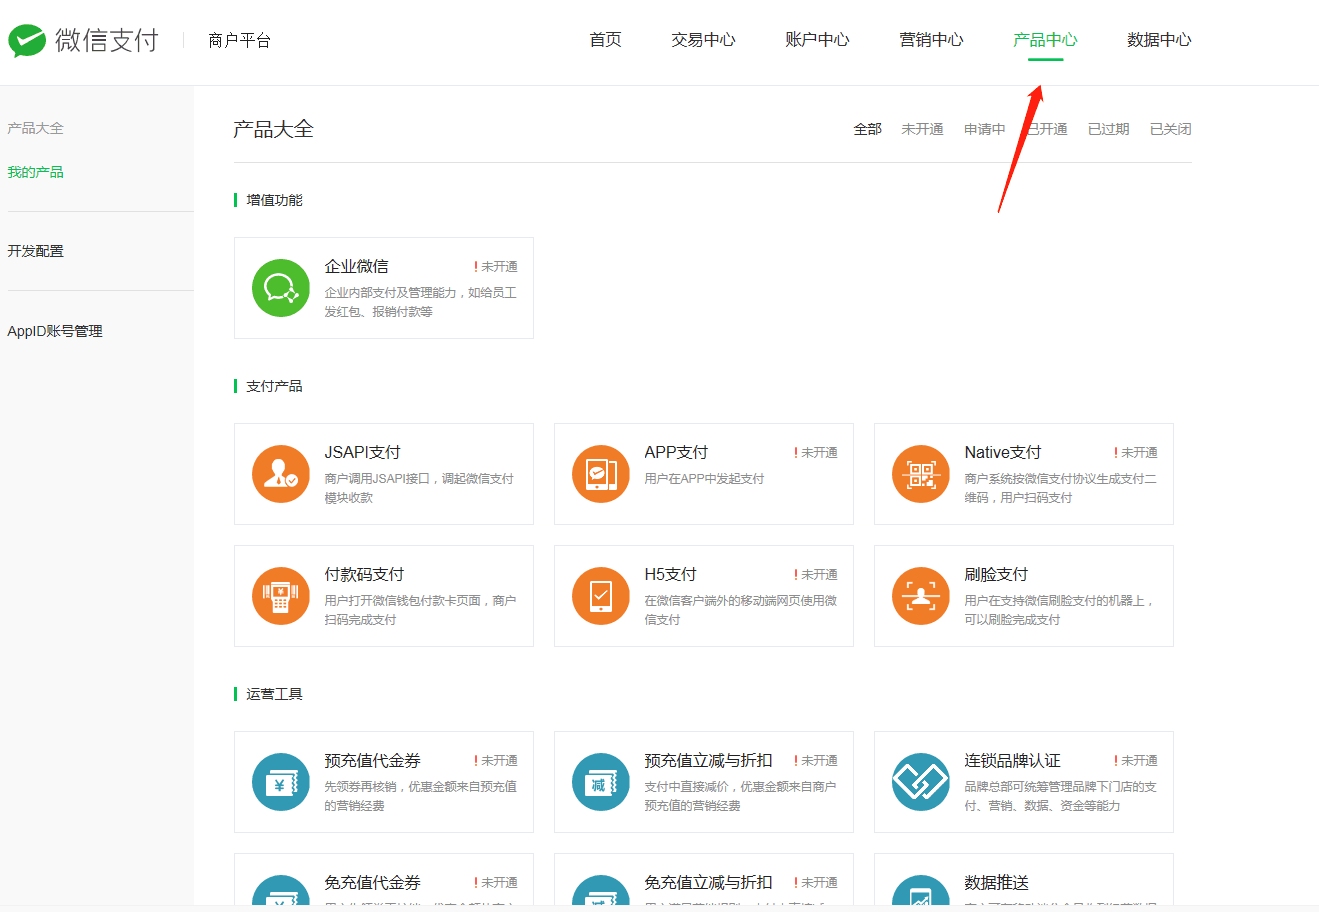1319x912 pixels.
Task: Open the 连锁品牌认证 product title
Action: [1012, 760]
